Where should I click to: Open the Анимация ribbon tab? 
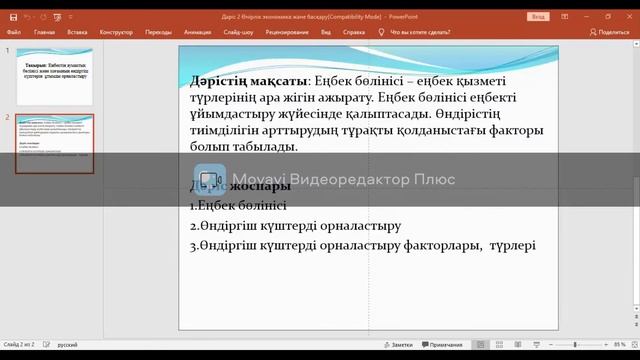point(198,32)
